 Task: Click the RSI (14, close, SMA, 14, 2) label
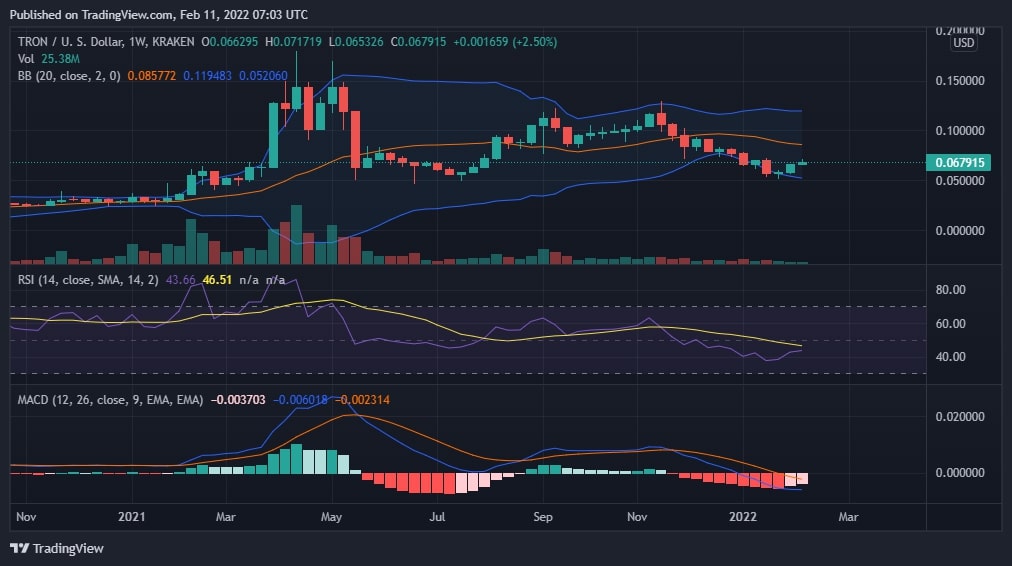click(88, 280)
